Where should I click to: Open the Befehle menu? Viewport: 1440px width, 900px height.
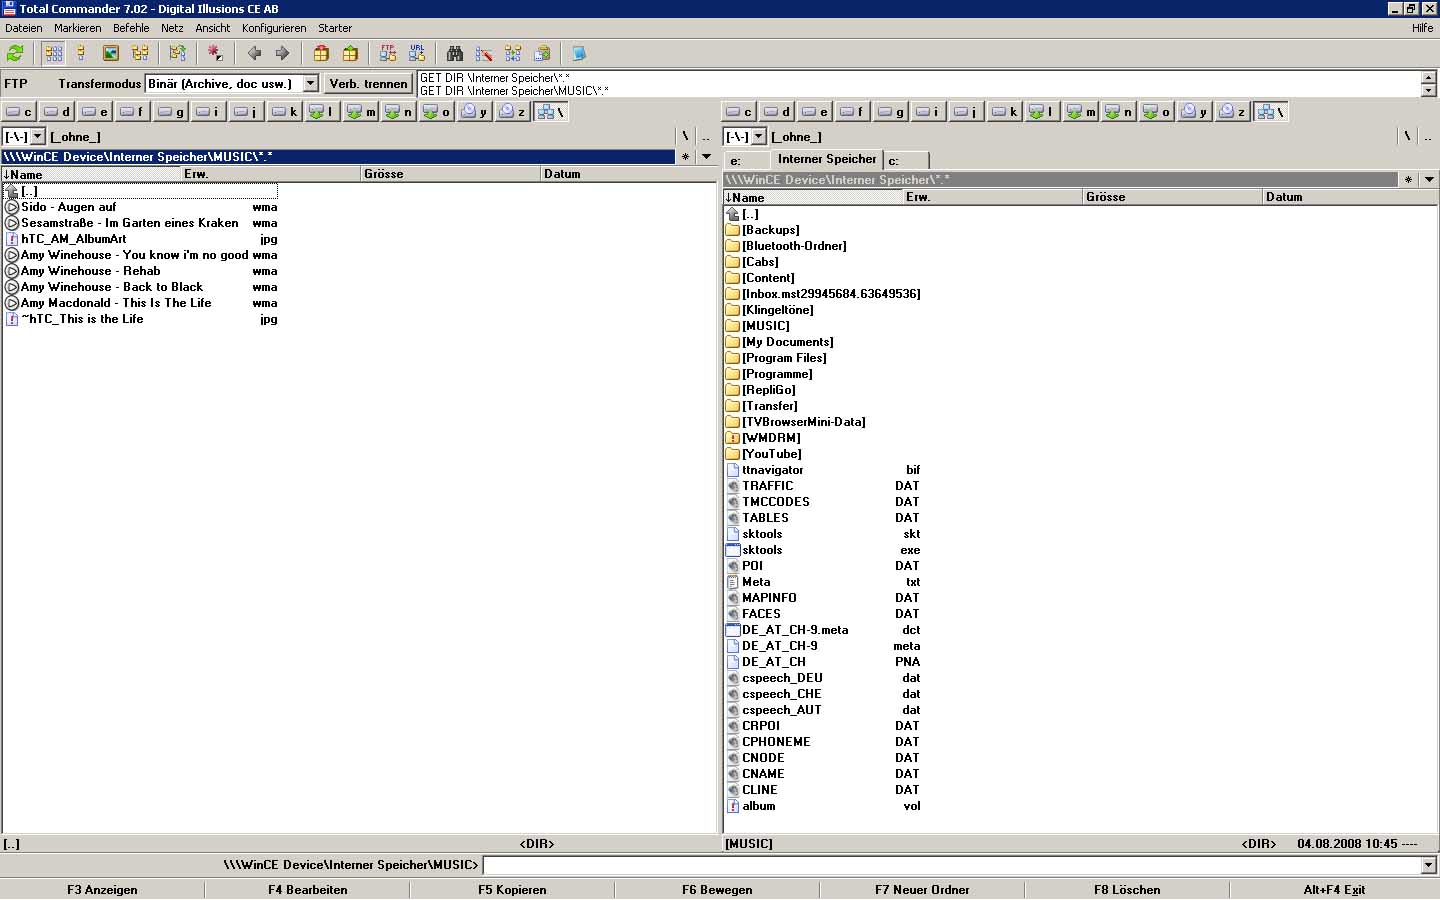tap(131, 28)
